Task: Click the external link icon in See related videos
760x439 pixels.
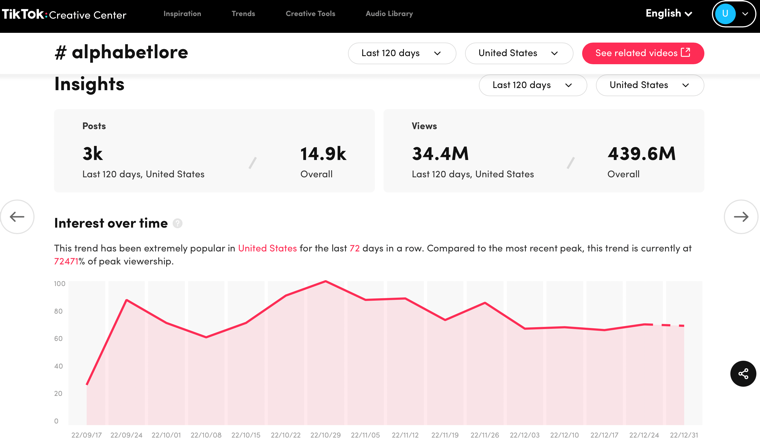Action: tap(685, 52)
